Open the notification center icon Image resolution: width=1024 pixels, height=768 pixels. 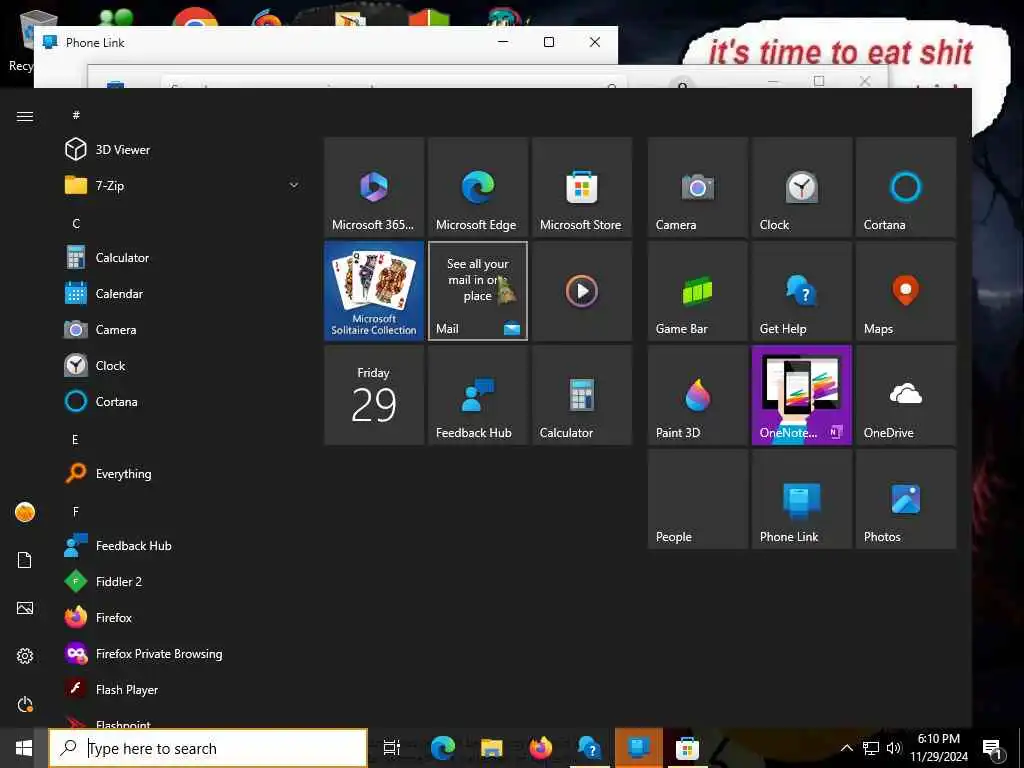[x=992, y=748]
